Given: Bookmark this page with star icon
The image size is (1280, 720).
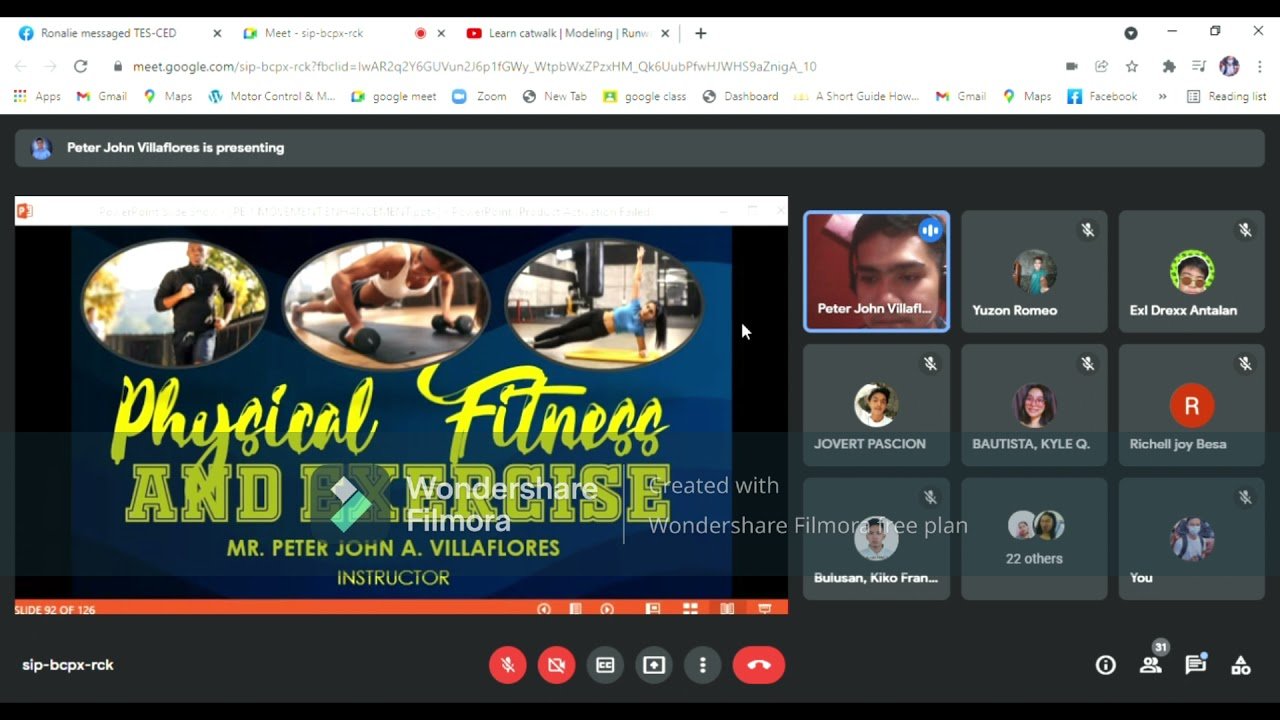Looking at the screenshot, I should point(1132,66).
